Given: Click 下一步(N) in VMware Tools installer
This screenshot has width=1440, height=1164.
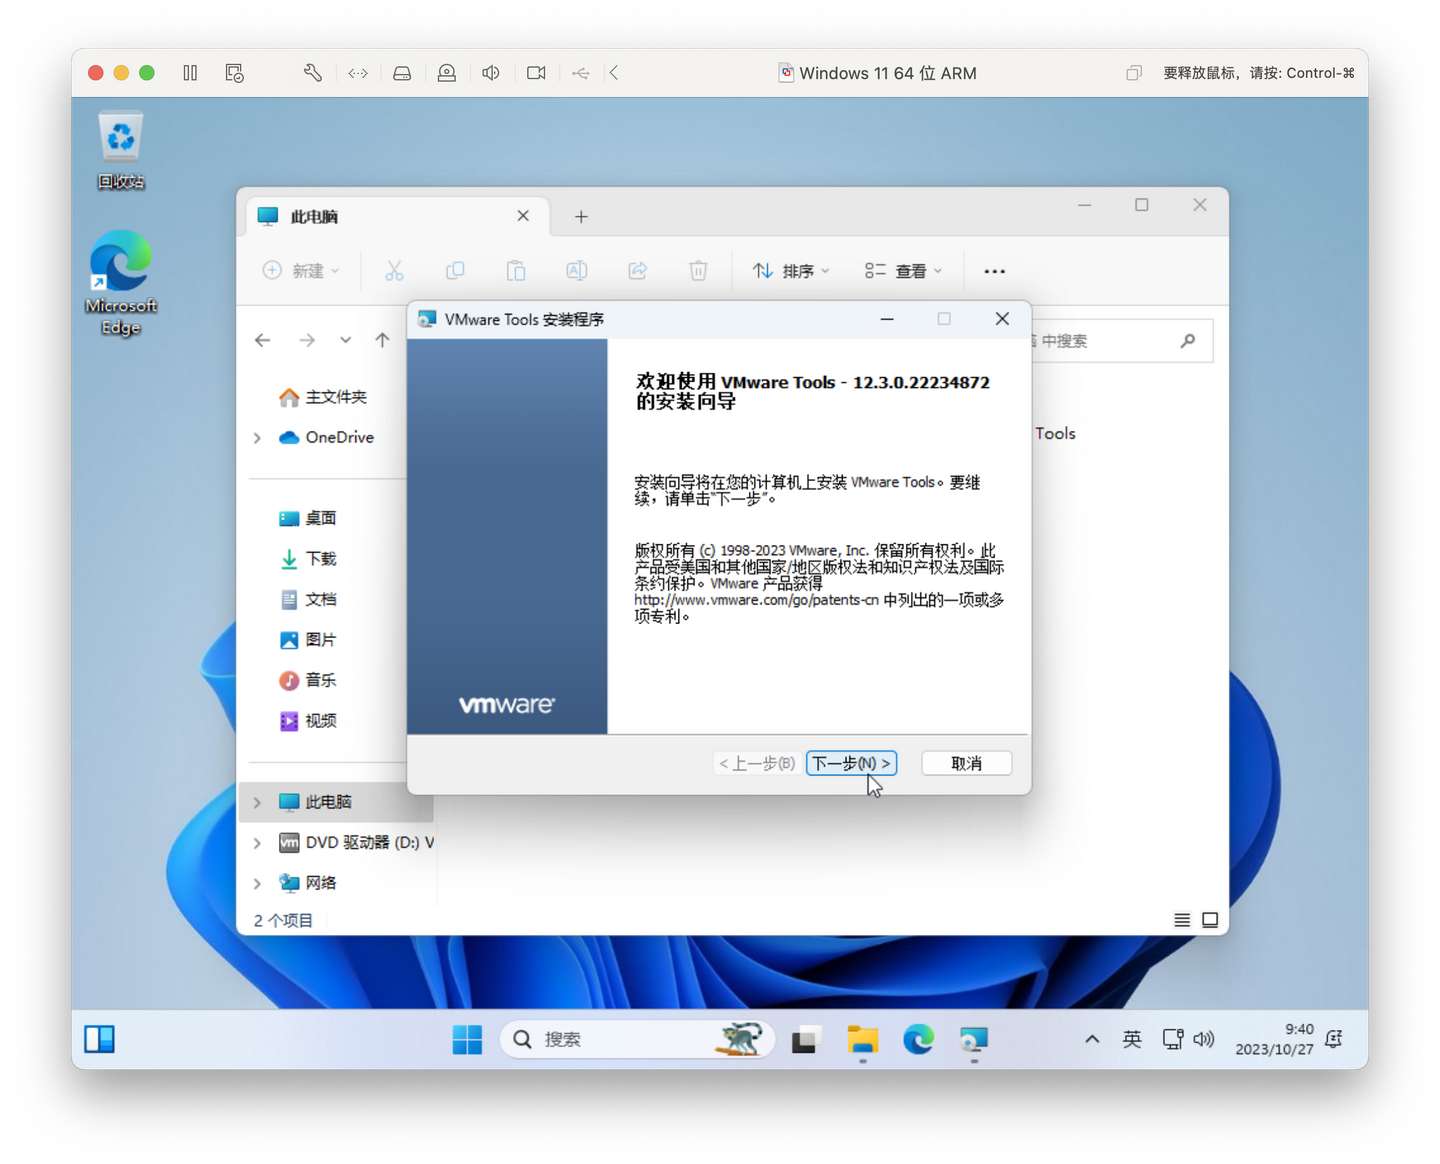Looking at the screenshot, I should click(851, 763).
